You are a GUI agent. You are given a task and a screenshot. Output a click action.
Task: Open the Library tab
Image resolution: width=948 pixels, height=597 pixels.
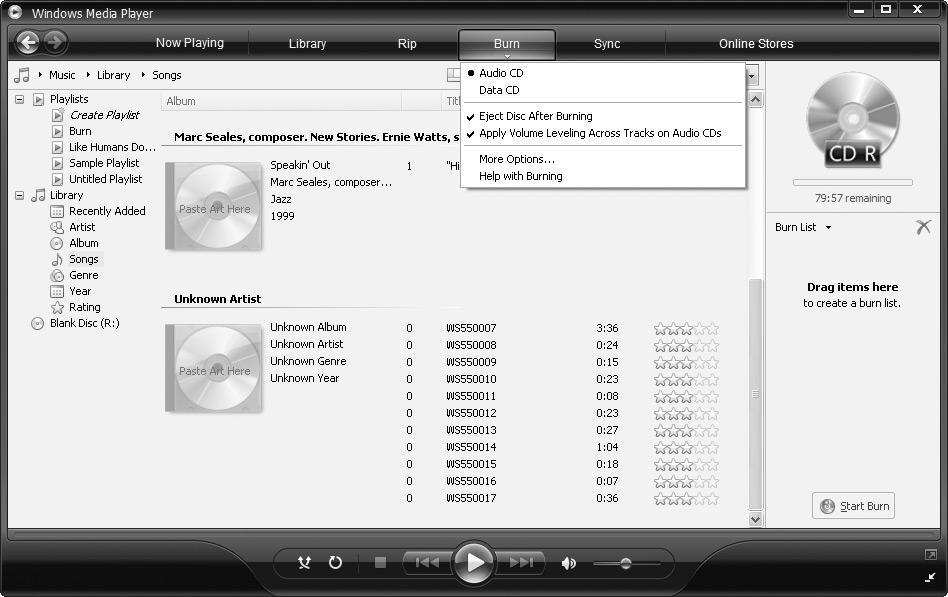(x=307, y=44)
